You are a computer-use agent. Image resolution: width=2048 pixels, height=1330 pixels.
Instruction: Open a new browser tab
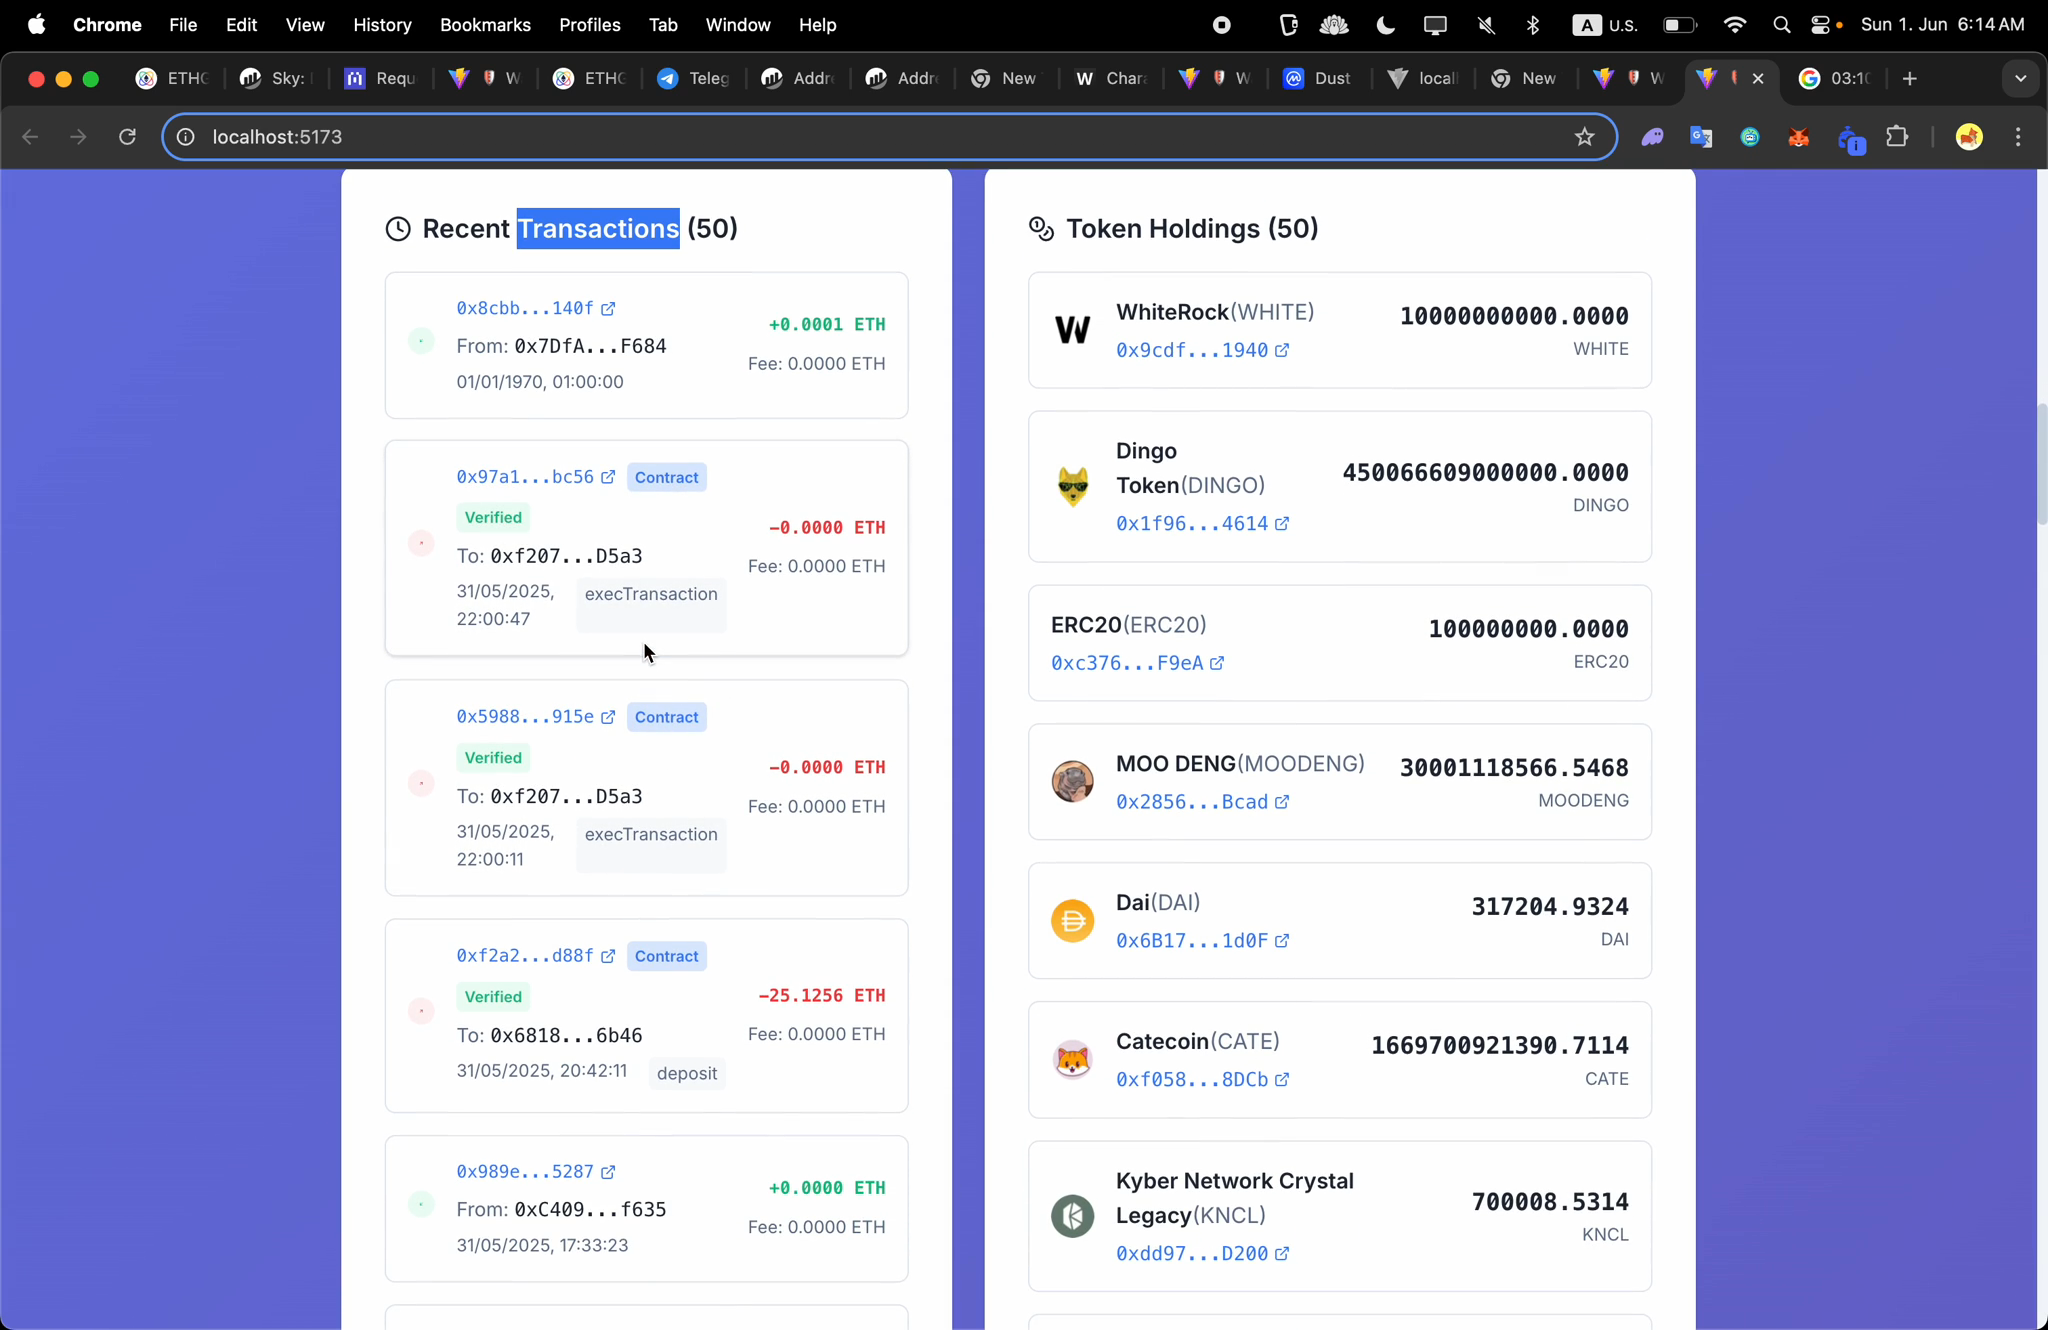pyautogui.click(x=1910, y=78)
